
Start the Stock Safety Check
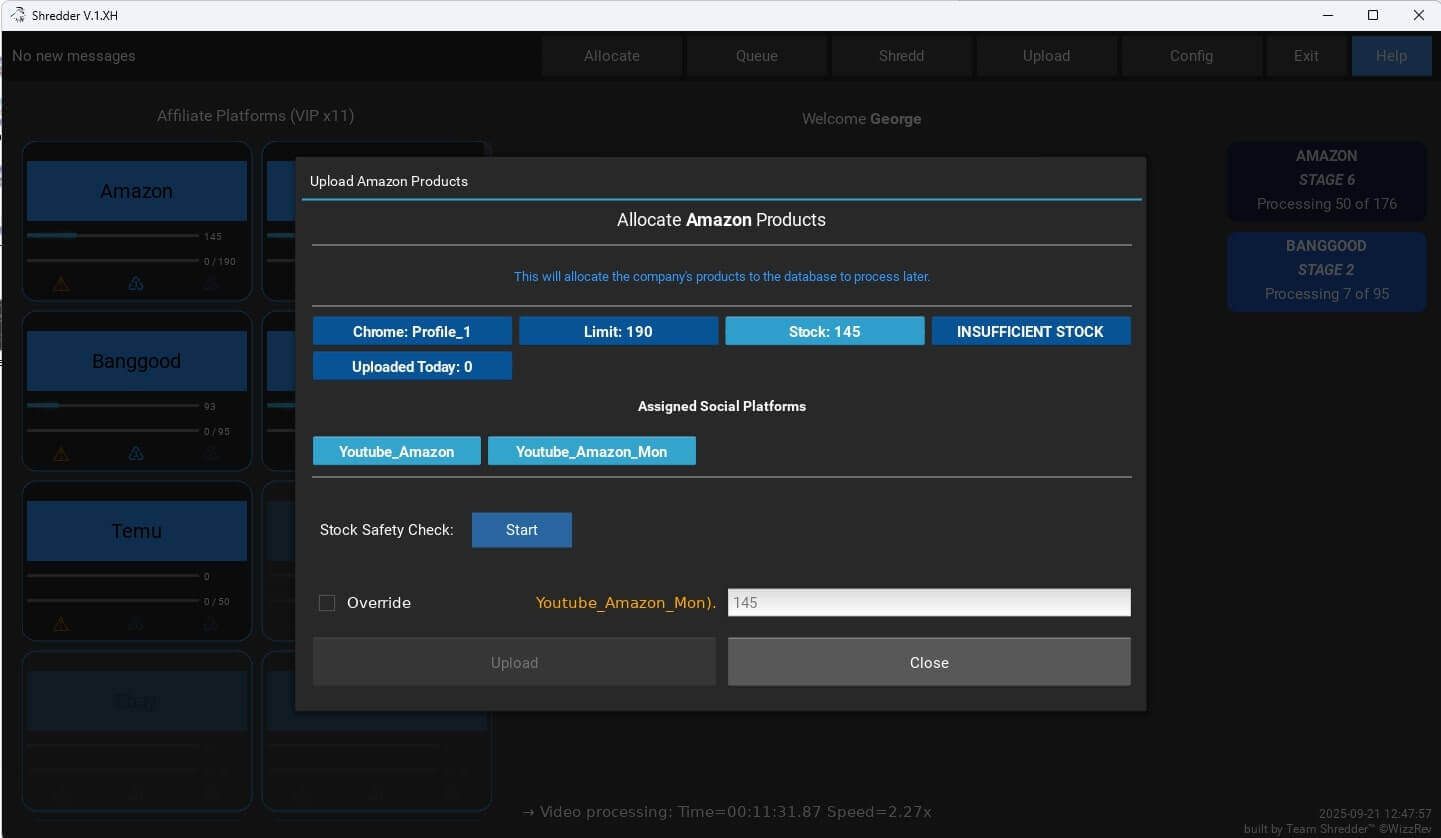521,530
